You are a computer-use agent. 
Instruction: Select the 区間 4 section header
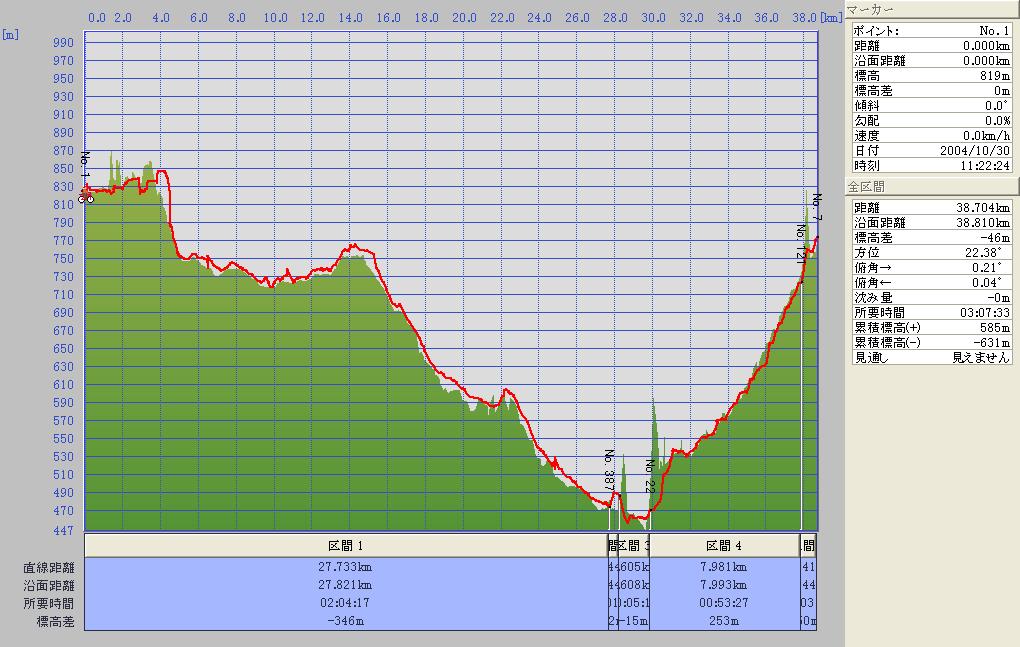pos(724,546)
